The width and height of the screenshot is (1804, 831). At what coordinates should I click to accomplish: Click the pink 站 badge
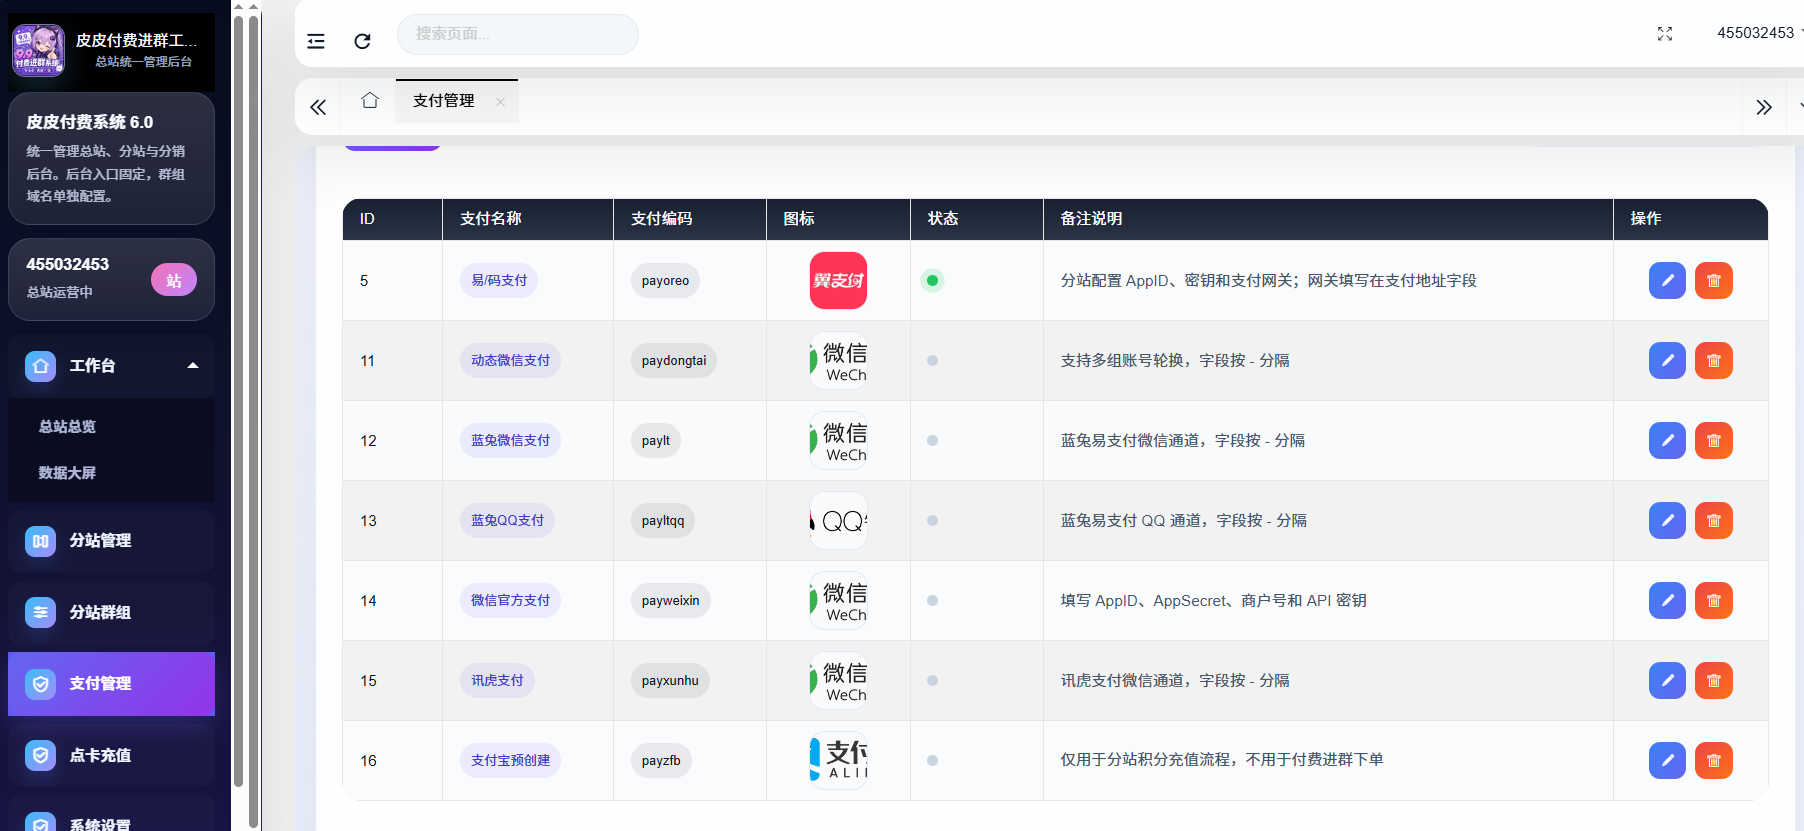click(x=174, y=280)
